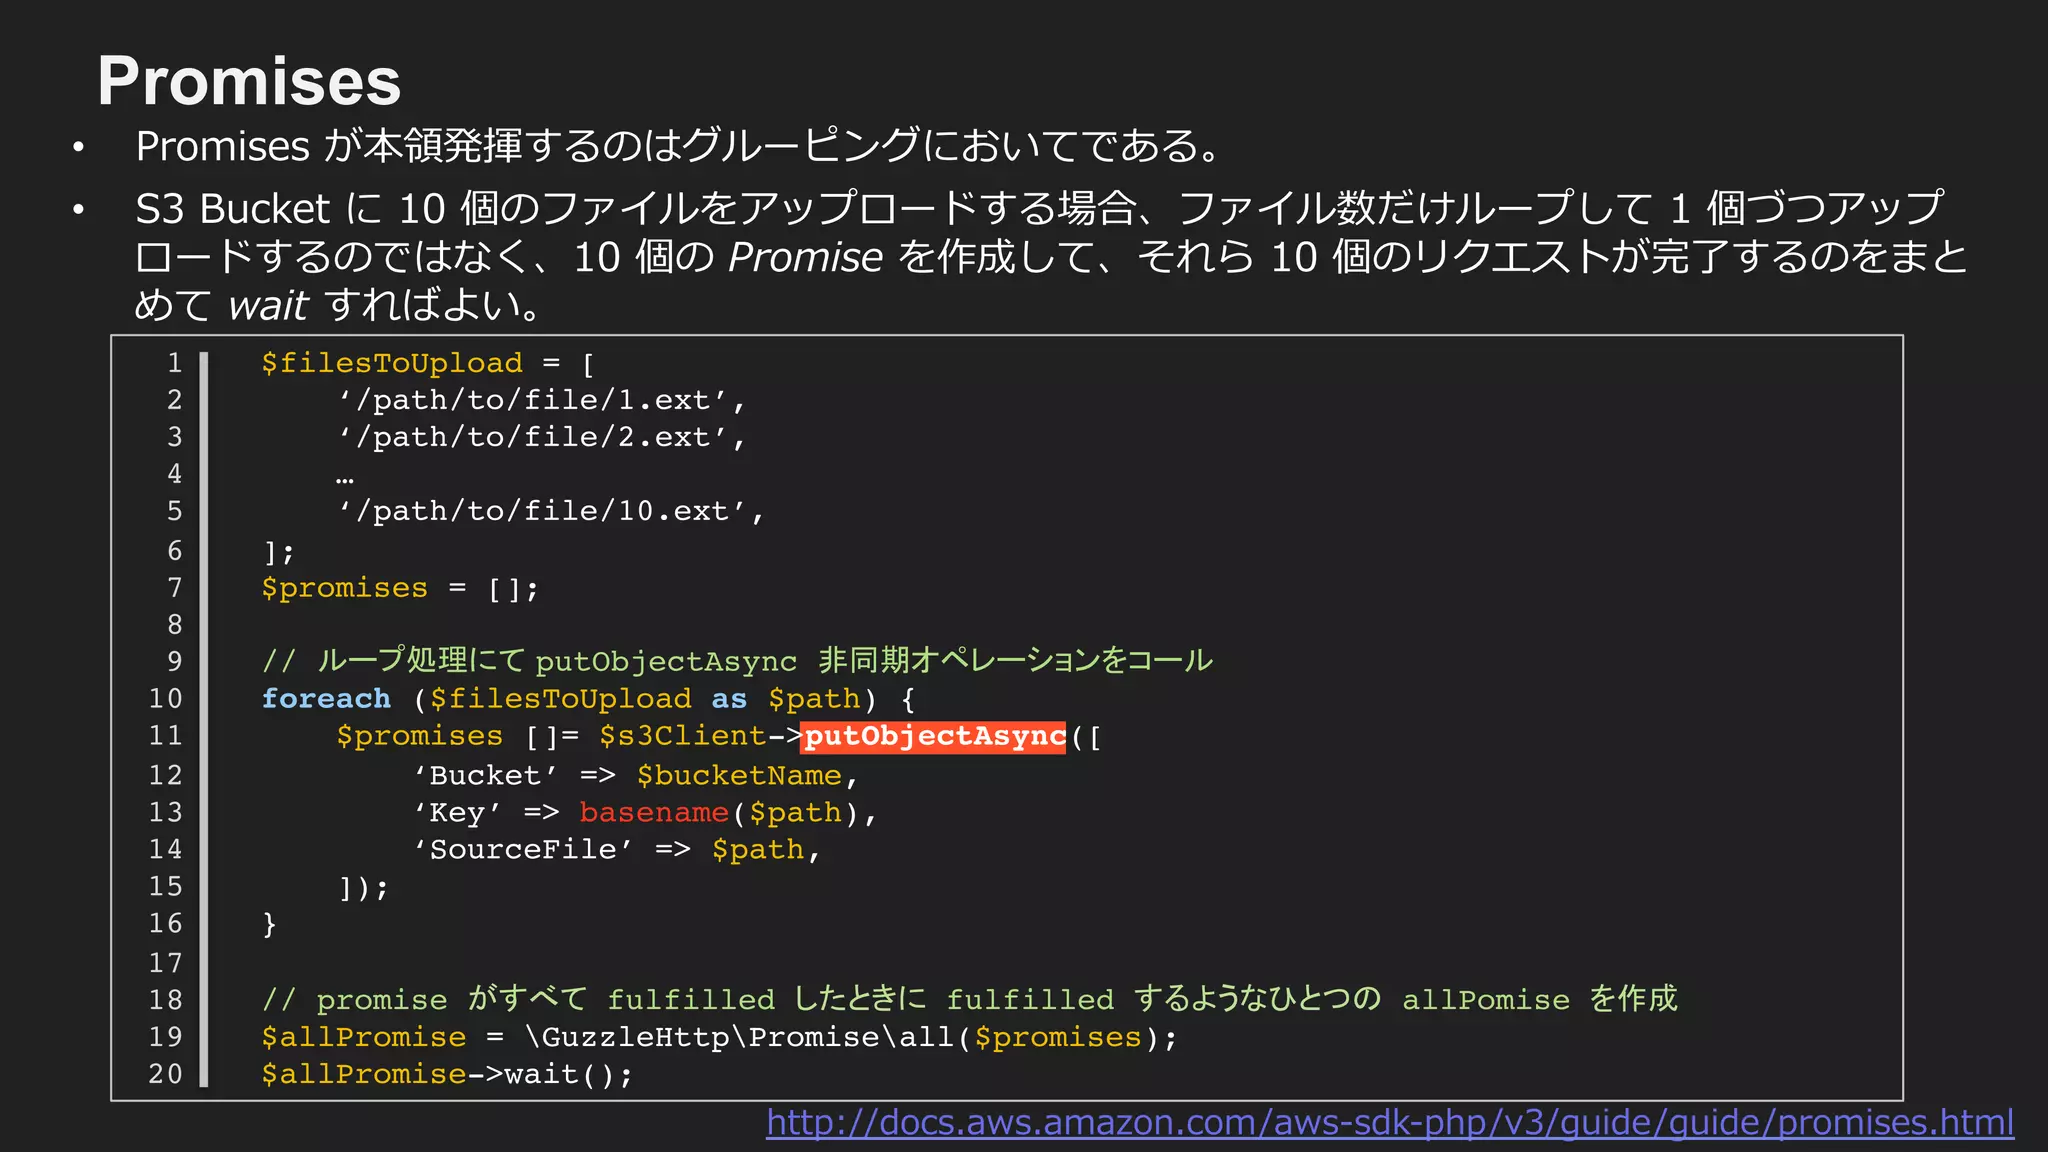2048x1152 pixels.
Task: Click the foreach keyword in code
Action: pos(326,699)
